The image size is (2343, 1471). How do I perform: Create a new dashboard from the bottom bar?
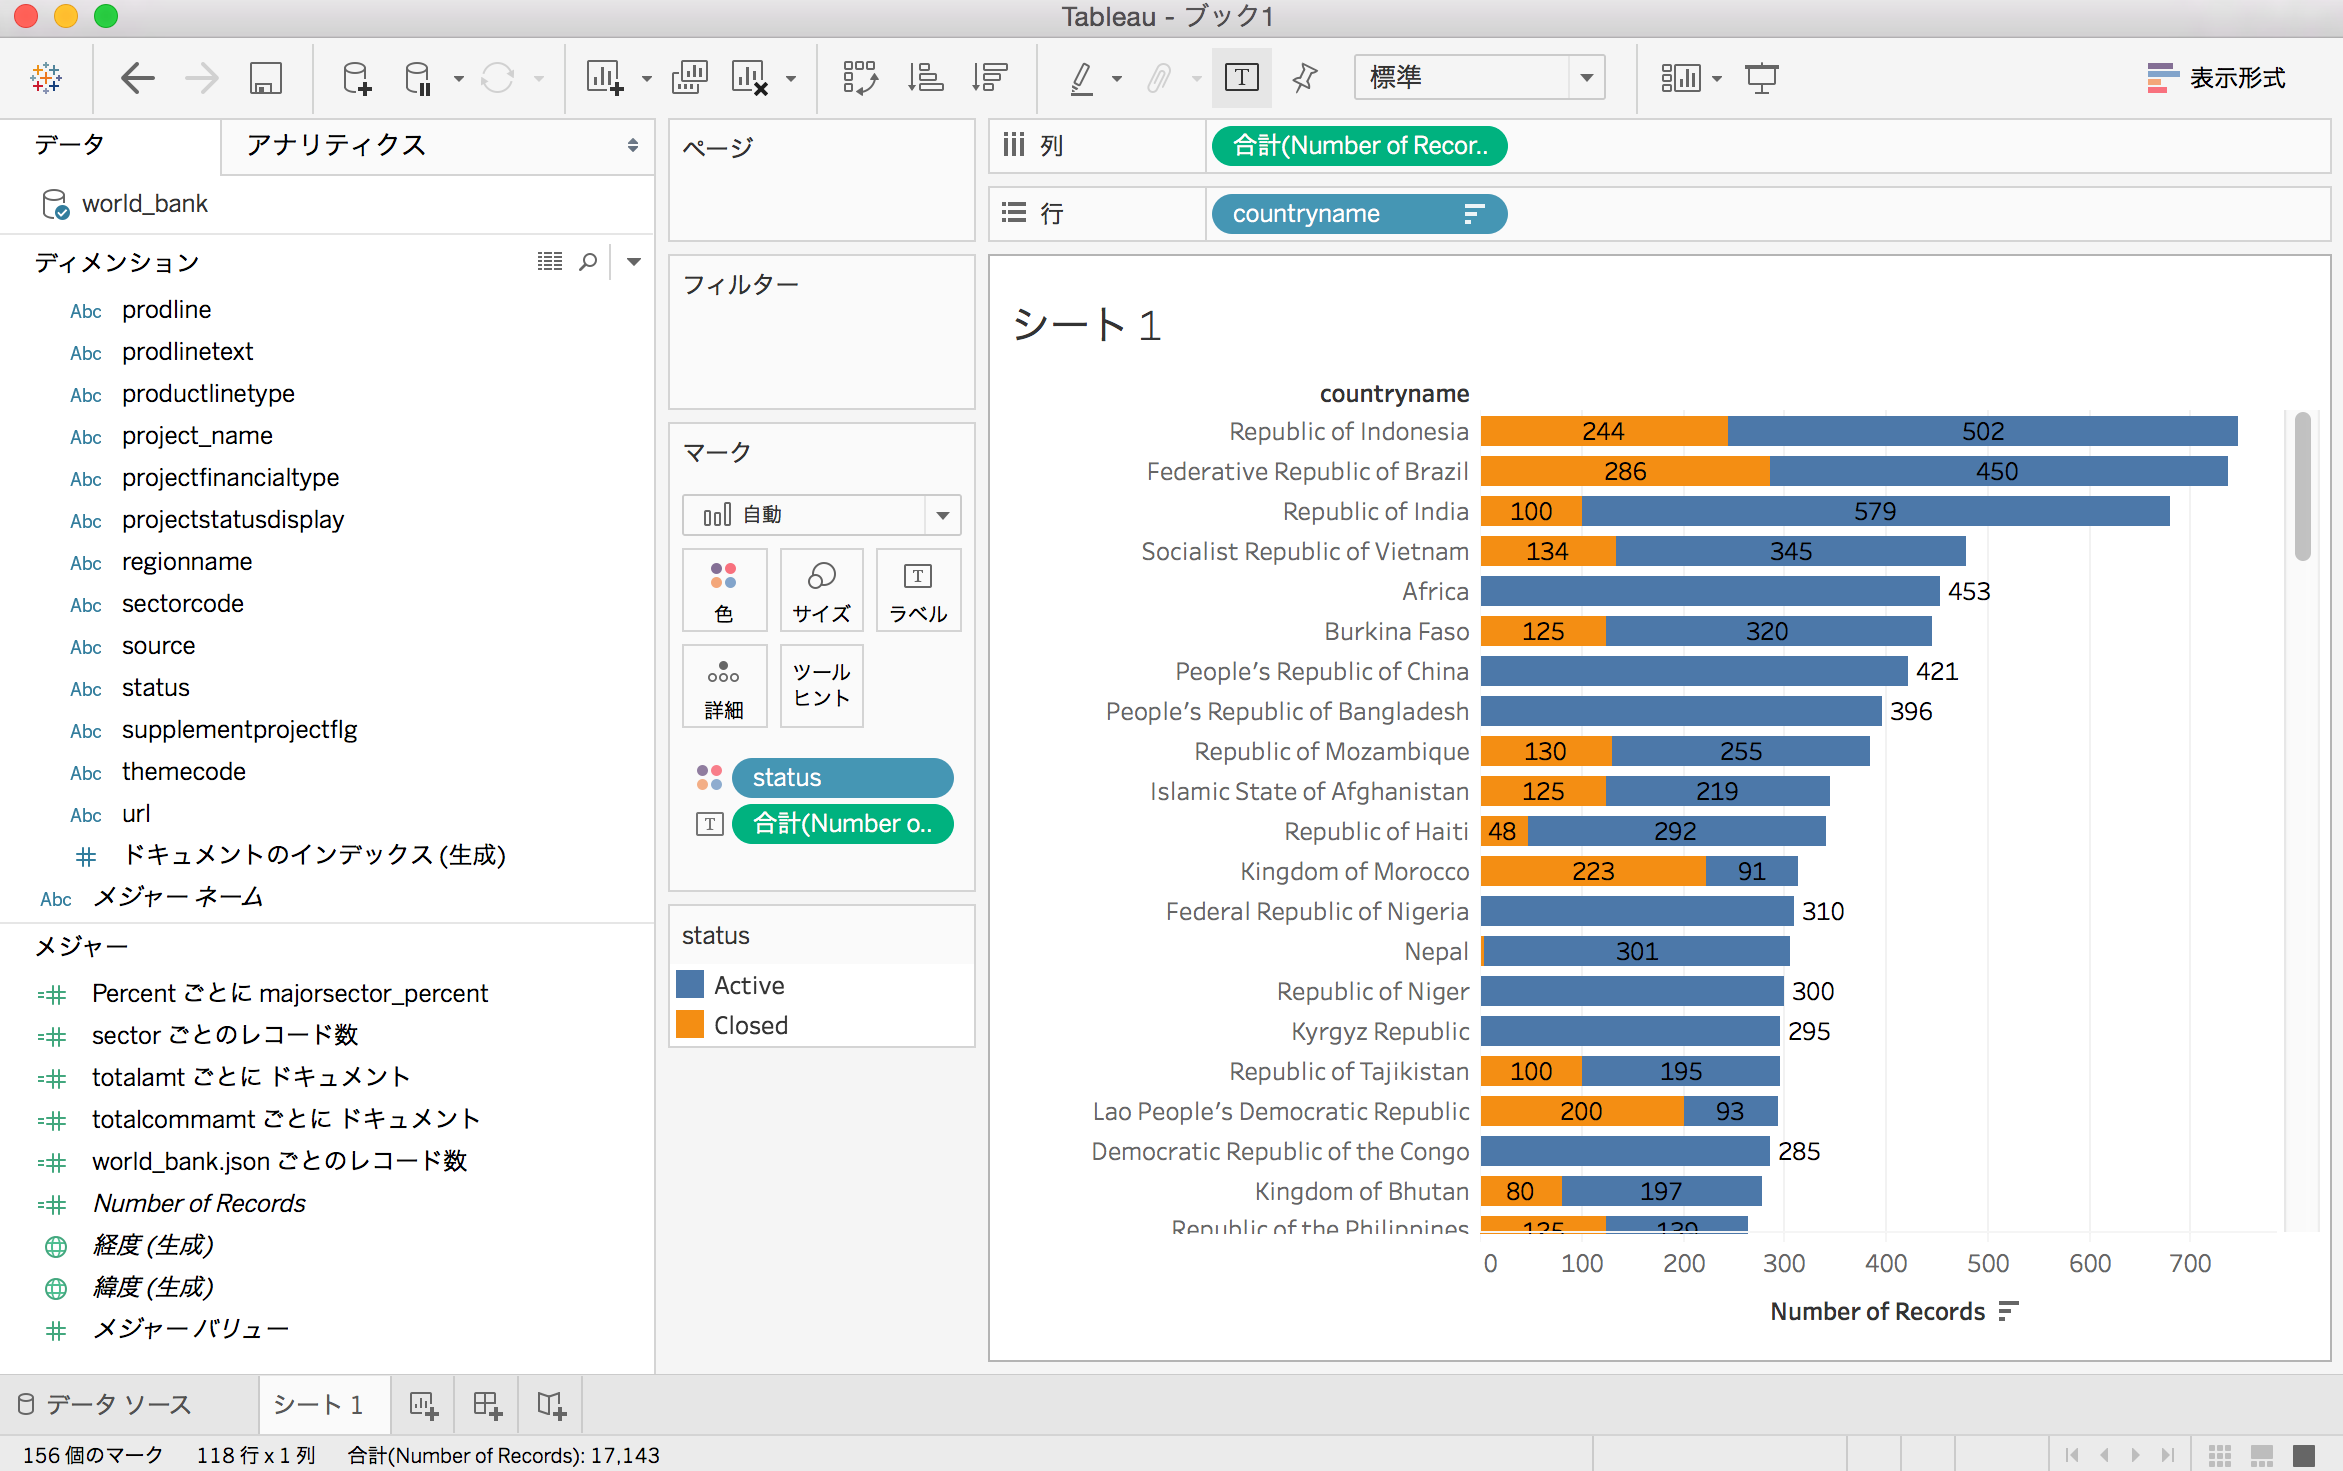(486, 1404)
